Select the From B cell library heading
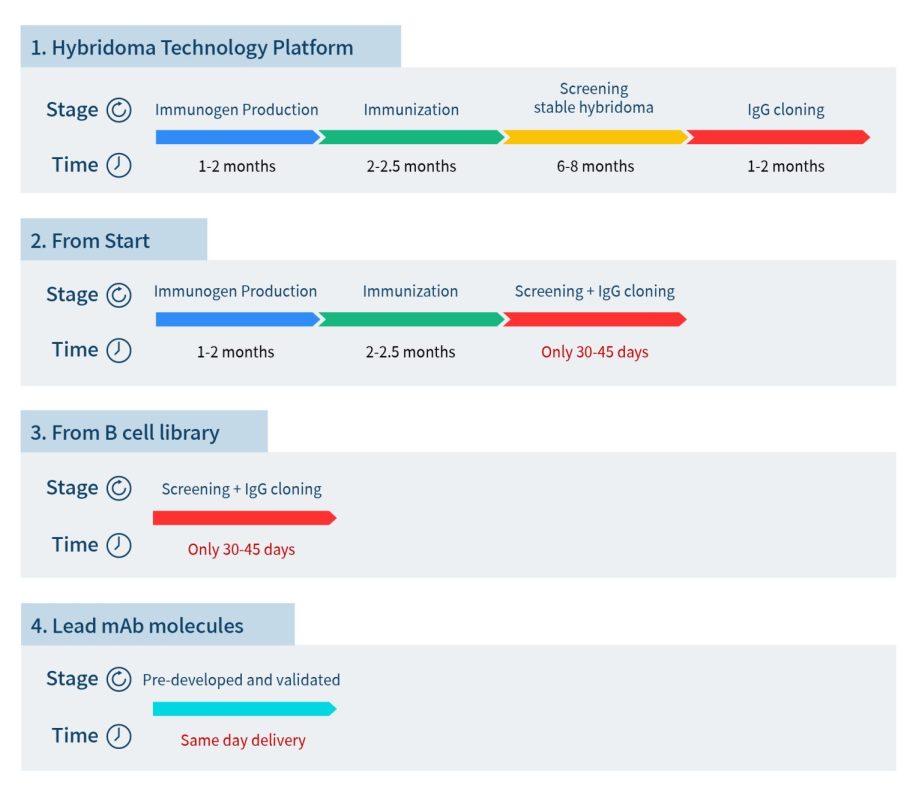This screenshot has height=800, width=922. pyautogui.click(x=125, y=433)
